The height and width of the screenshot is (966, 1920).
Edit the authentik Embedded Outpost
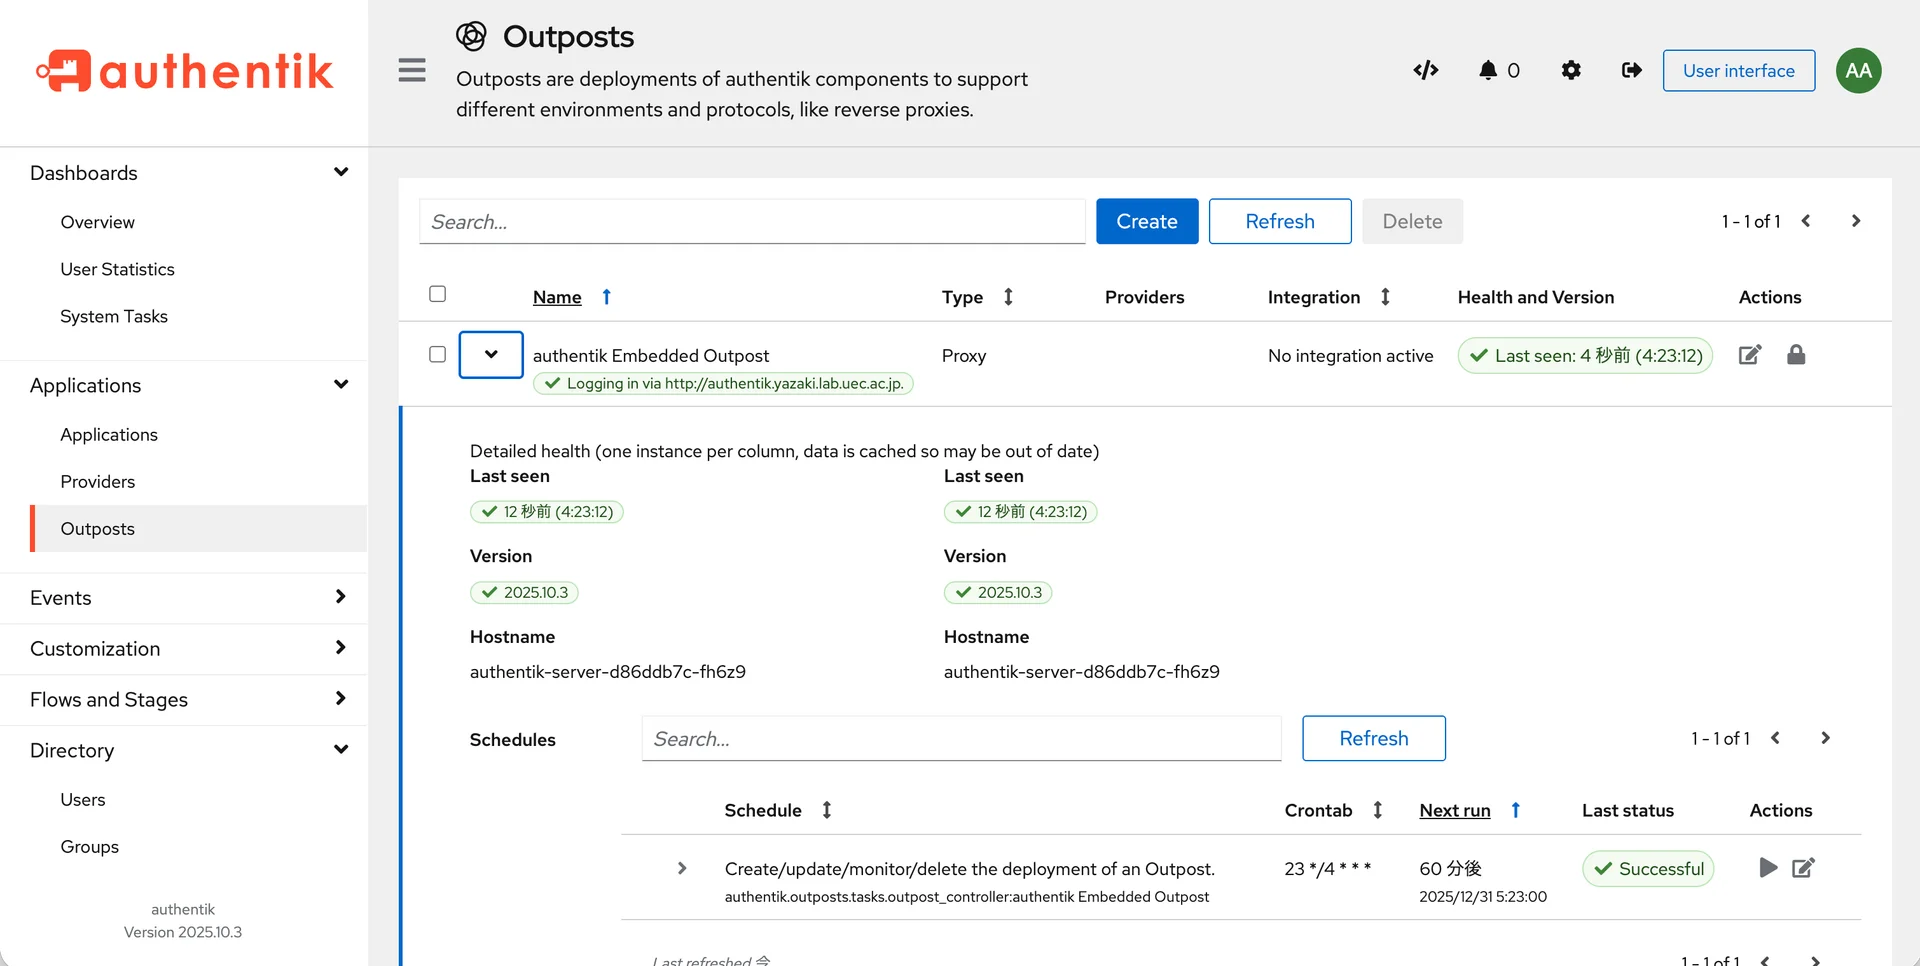tap(1749, 355)
